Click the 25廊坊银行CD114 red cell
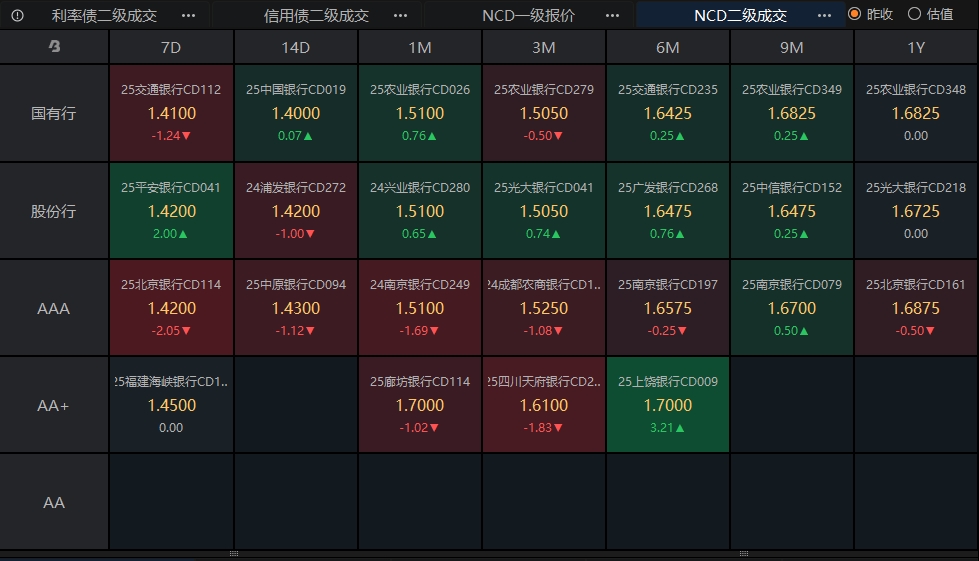979x561 pixels. pyautogui.click(x=419, y=405)
